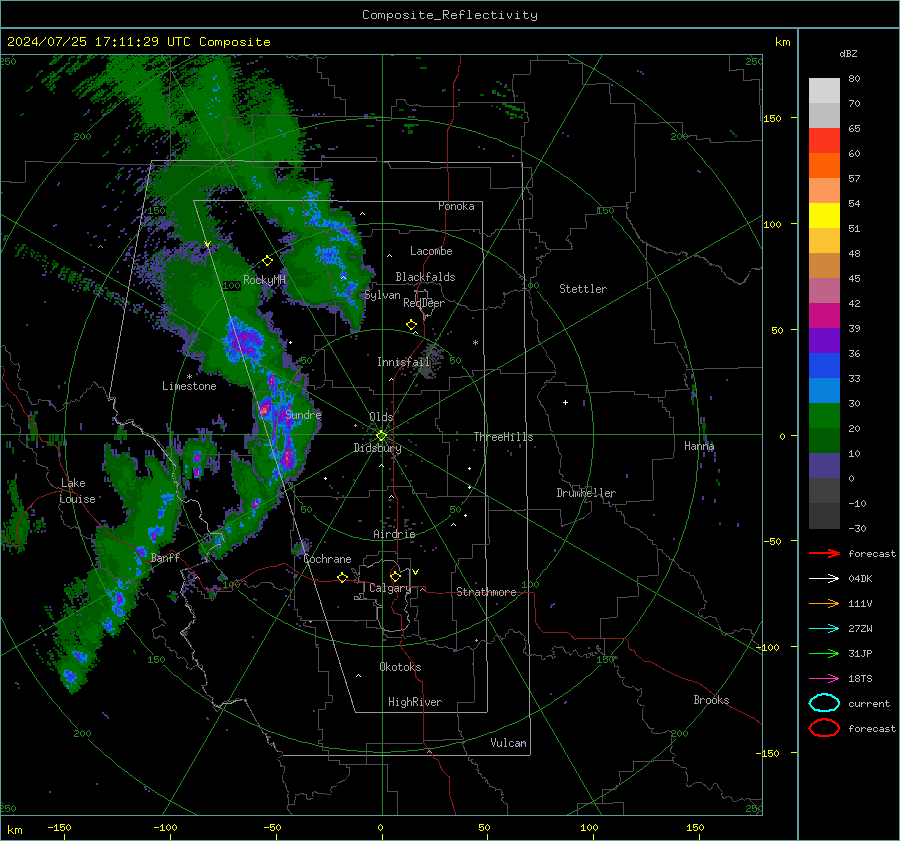Click the Blackfalds town label

(x=425, y=277)
